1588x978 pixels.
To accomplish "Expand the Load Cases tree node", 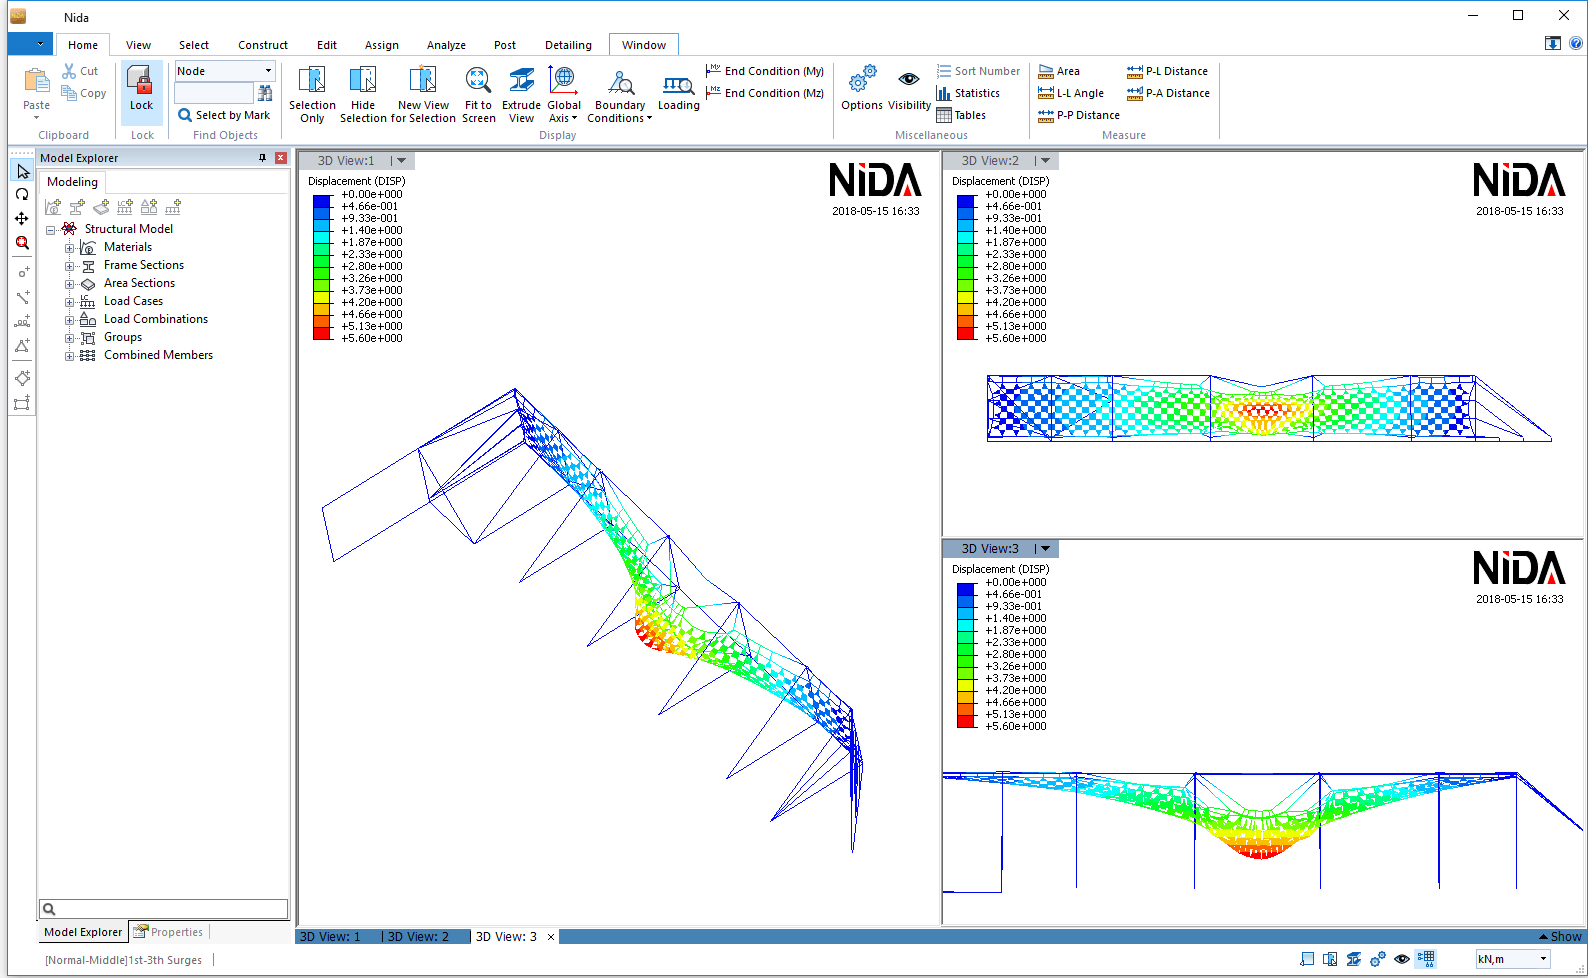I will 69,302.
